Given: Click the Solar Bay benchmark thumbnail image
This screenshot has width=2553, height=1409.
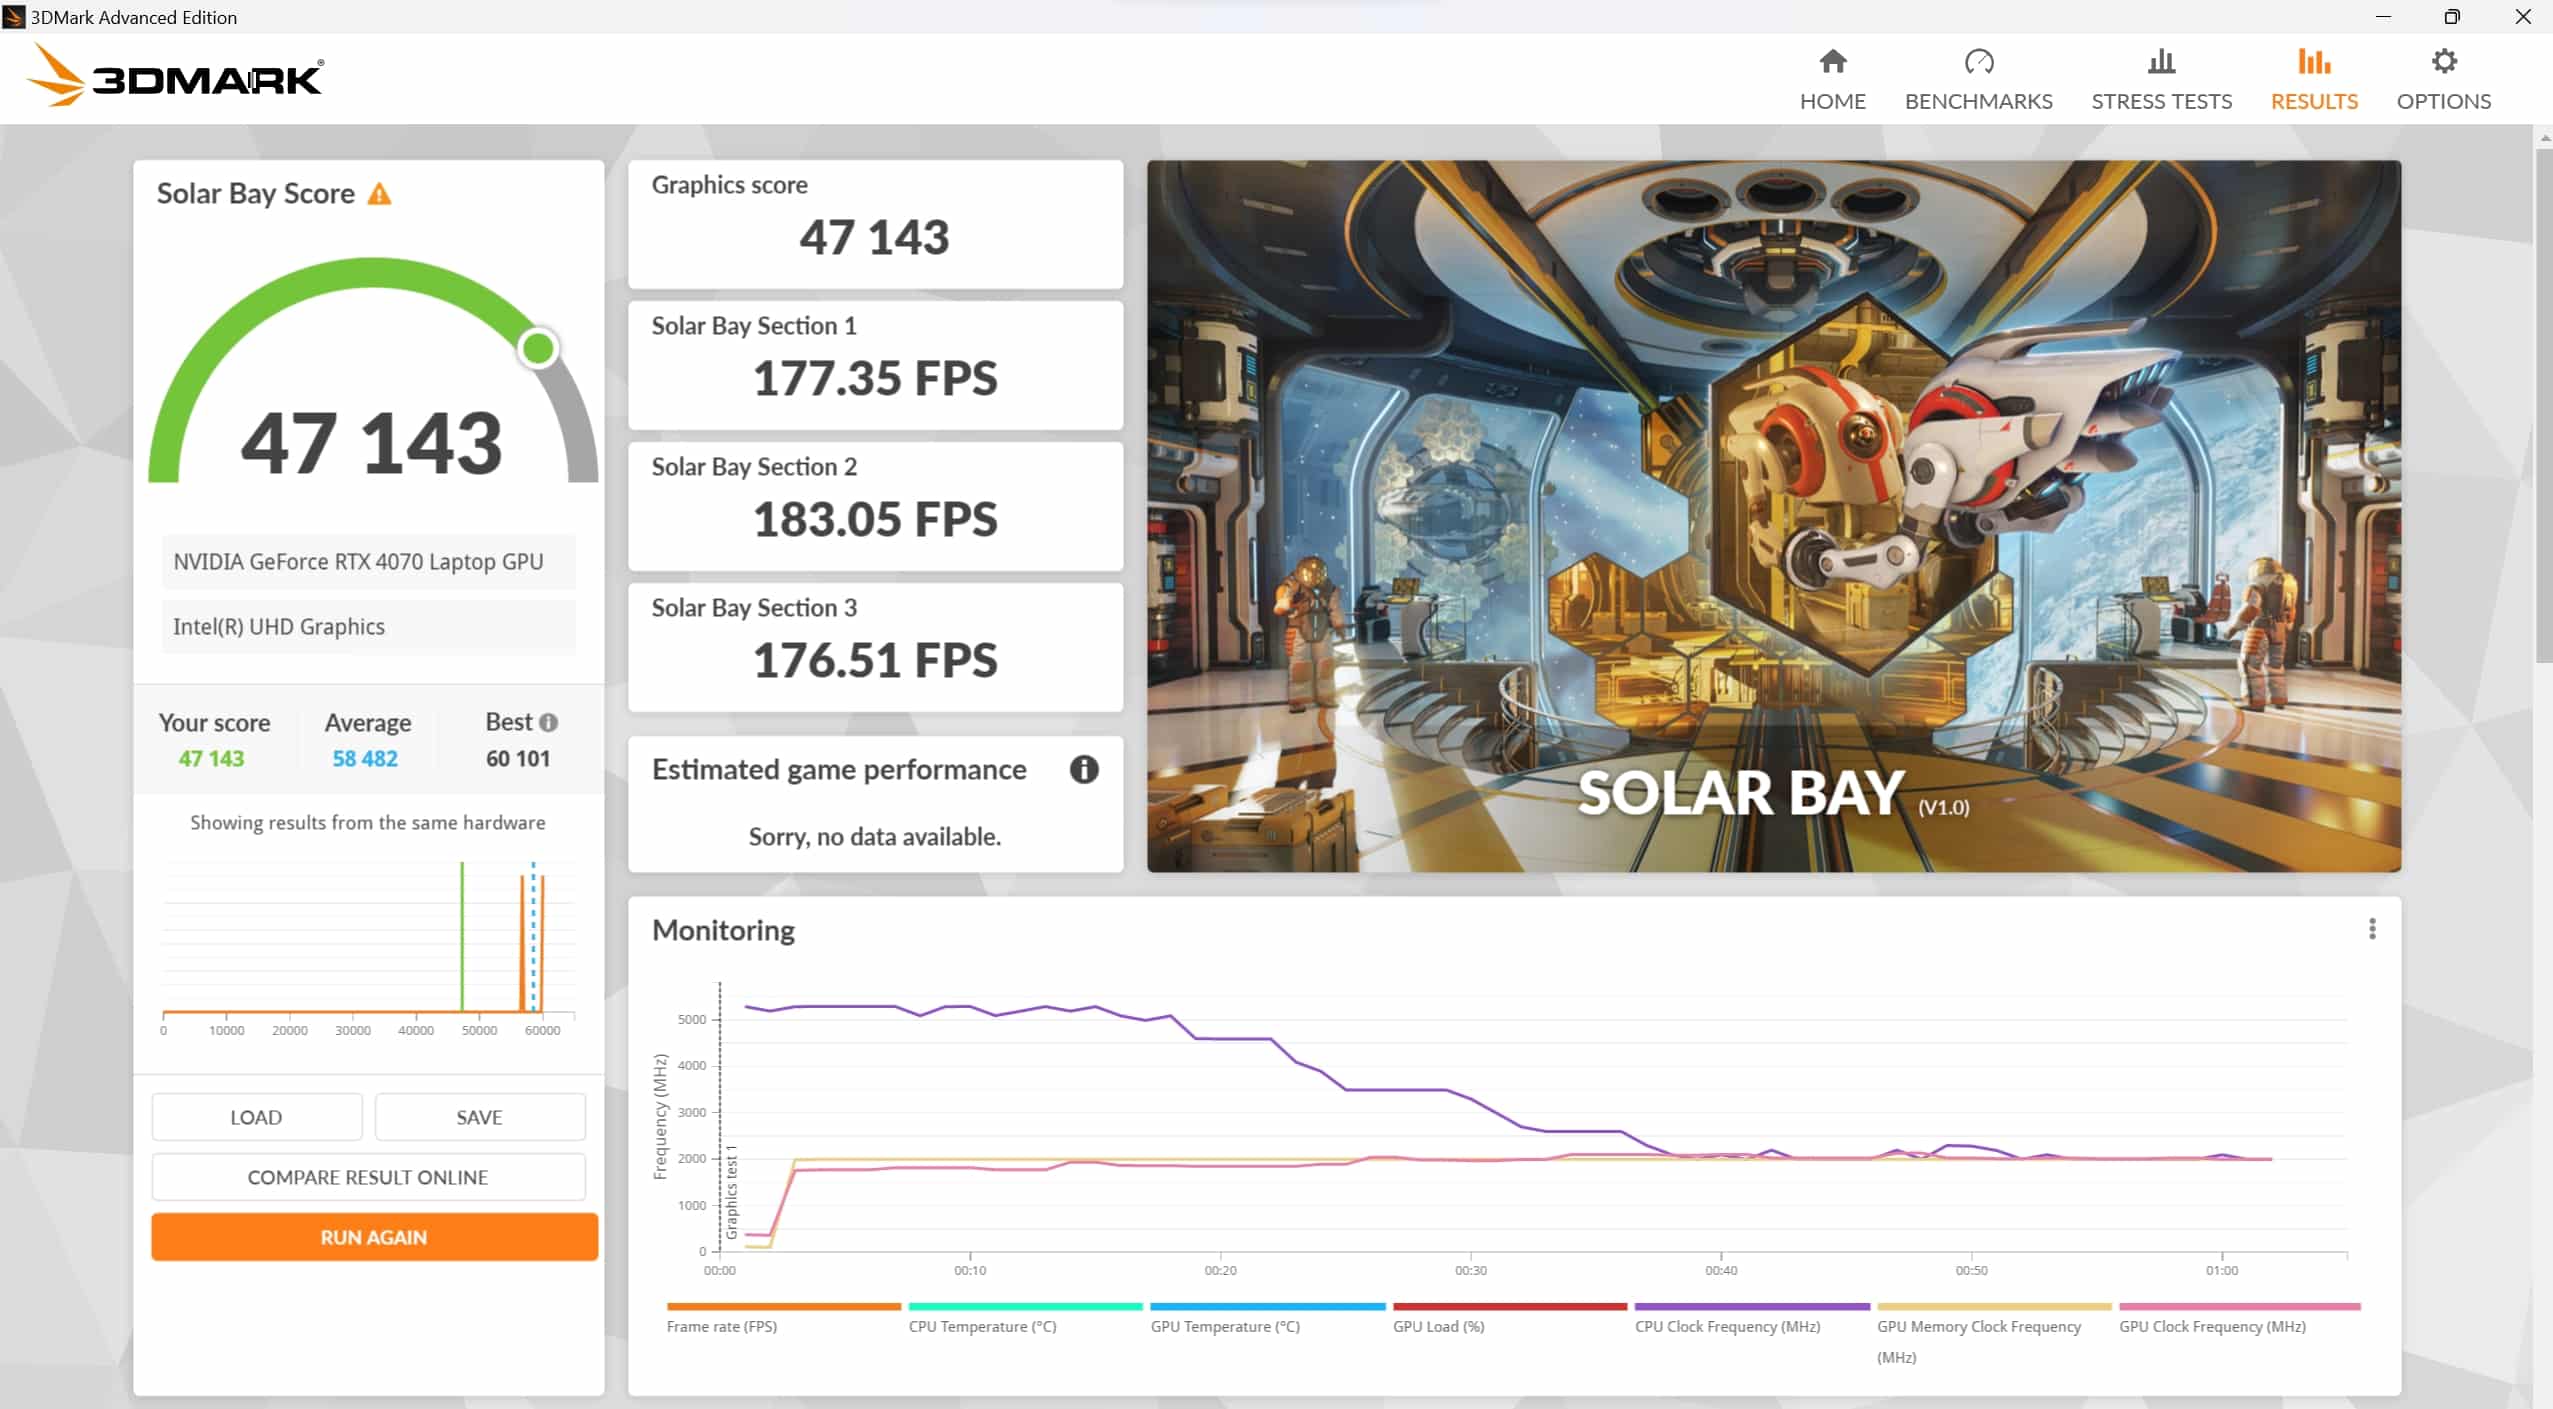Looking at the screenshot, I should 1773,516.
